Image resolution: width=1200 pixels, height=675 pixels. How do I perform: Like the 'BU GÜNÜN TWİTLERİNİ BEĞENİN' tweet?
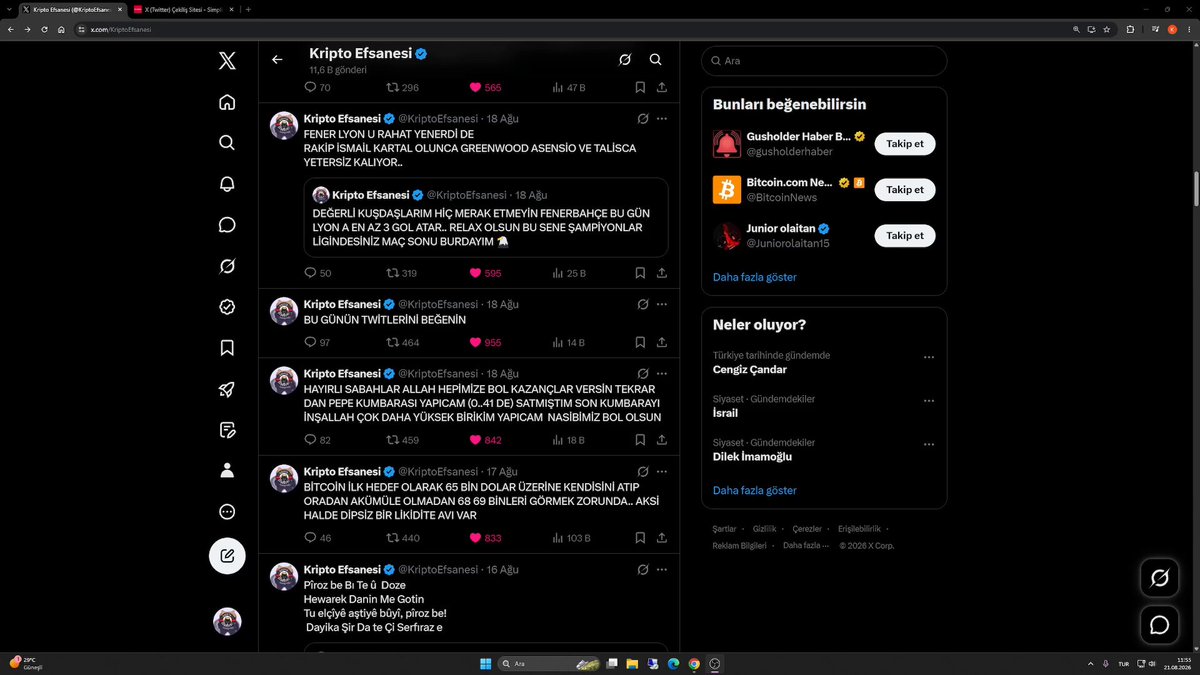[x=476, y=342]
